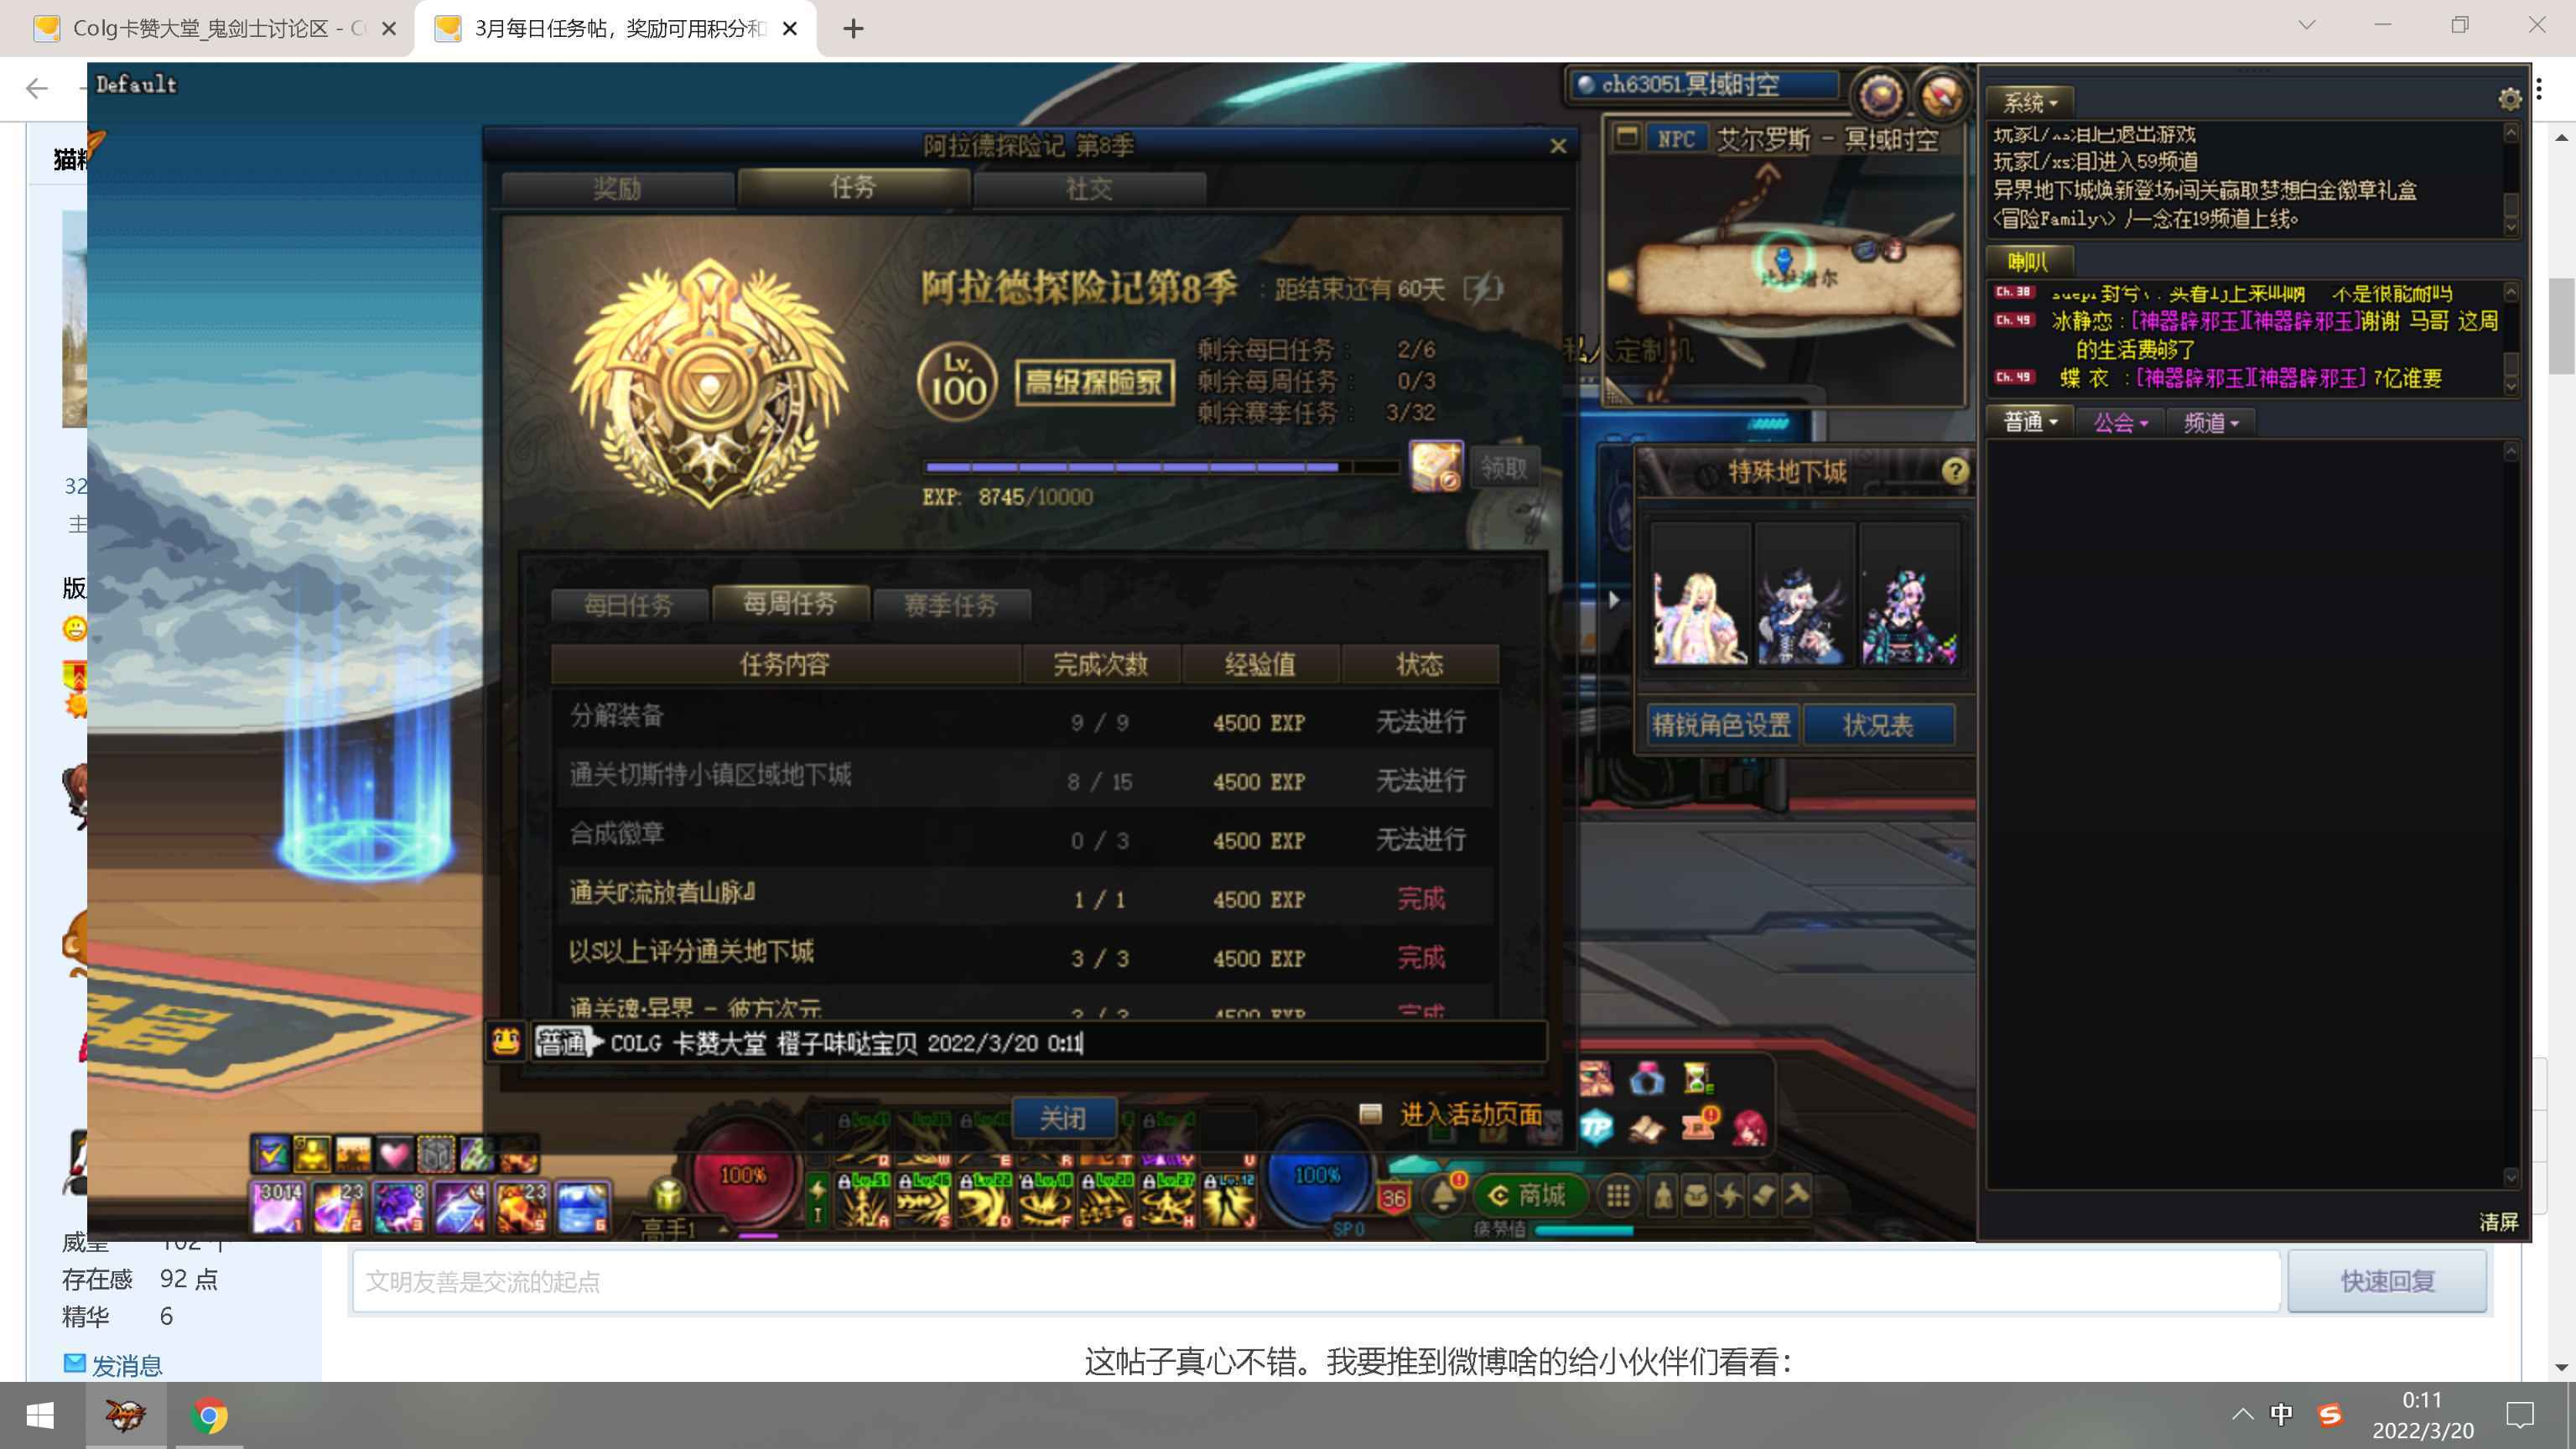Expand the 系统 chat filter dropdown
The image size is (2576, 1449).
[2030, 102]
